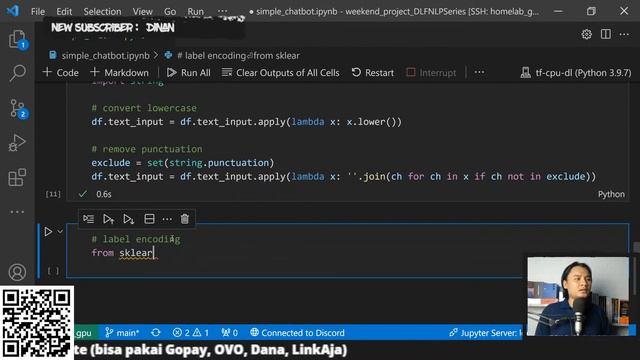Screen dimensions: 640x360
Task: Open the Run menu
Action: (196, 11)
